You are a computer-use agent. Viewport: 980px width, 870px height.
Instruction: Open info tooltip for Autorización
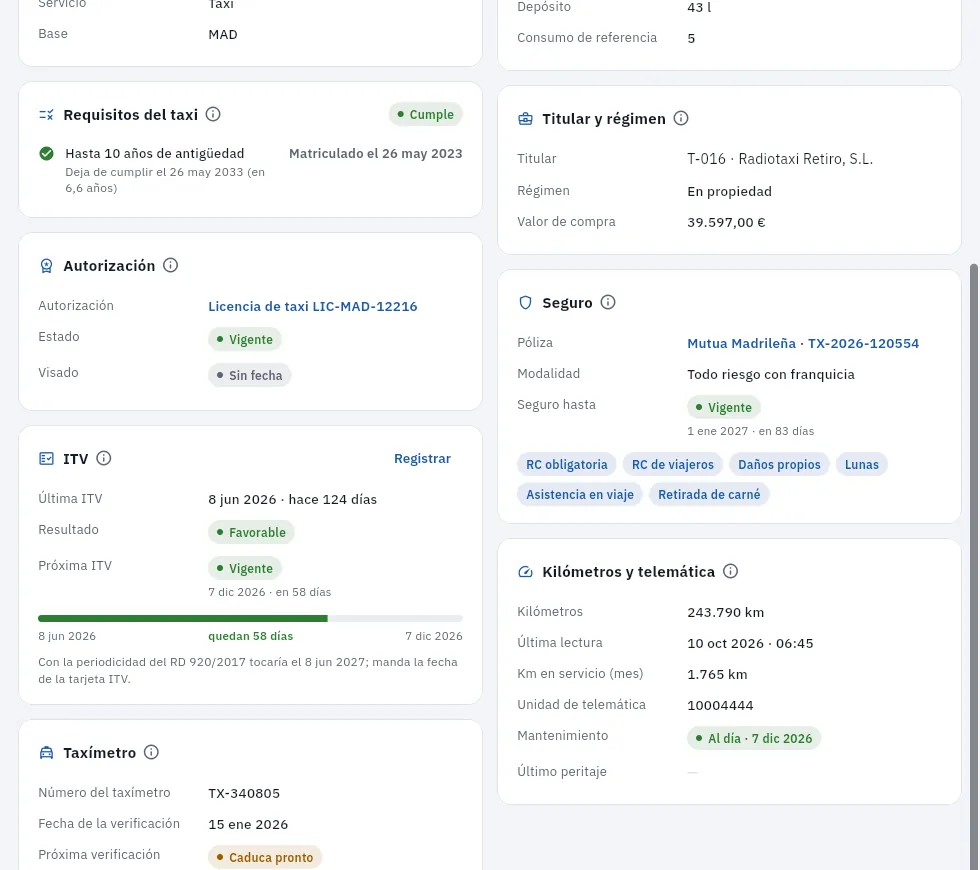[170, 266]
